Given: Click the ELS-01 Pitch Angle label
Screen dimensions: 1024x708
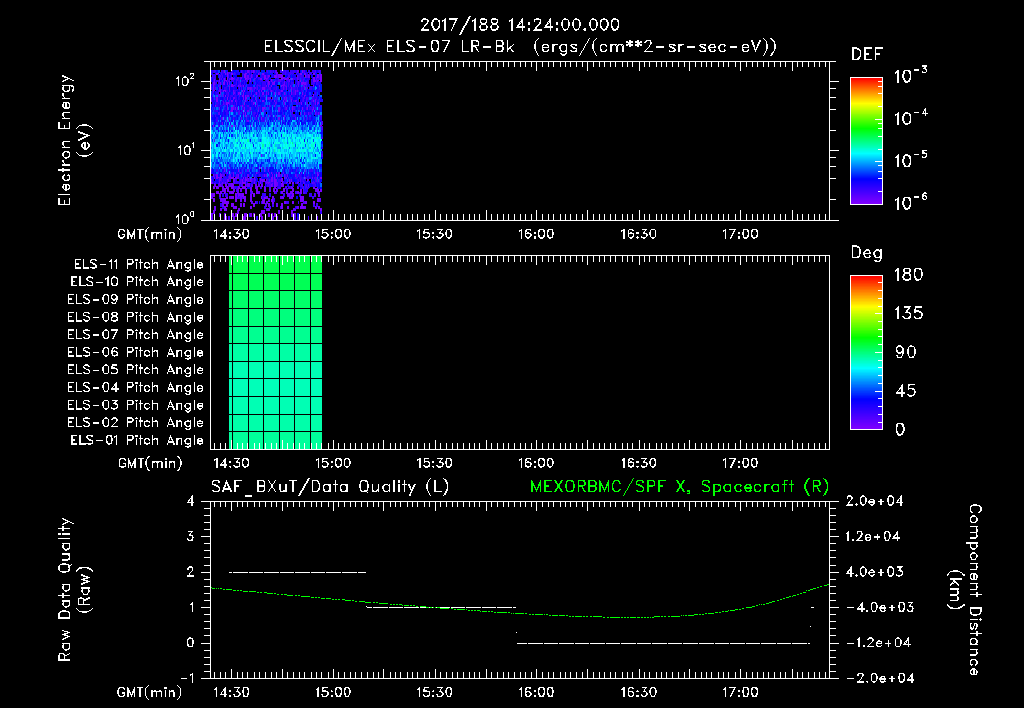Looking at the screenshot, I should [x=136, y=440].
